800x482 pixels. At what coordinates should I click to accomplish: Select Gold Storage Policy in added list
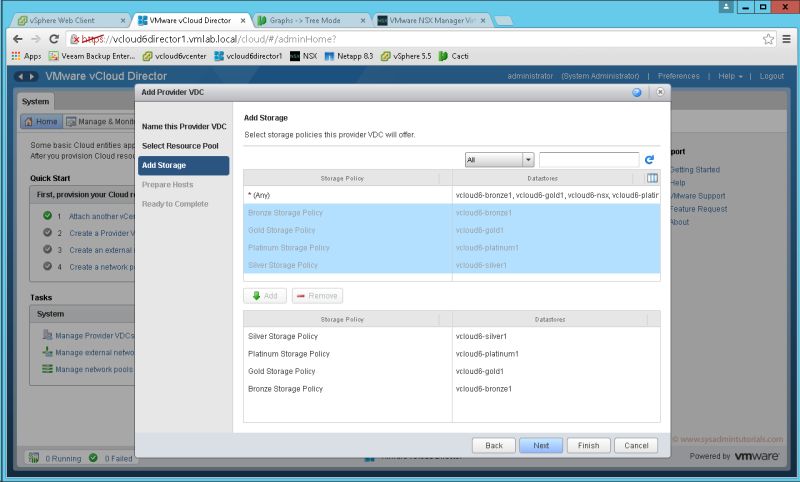(452, 371)
